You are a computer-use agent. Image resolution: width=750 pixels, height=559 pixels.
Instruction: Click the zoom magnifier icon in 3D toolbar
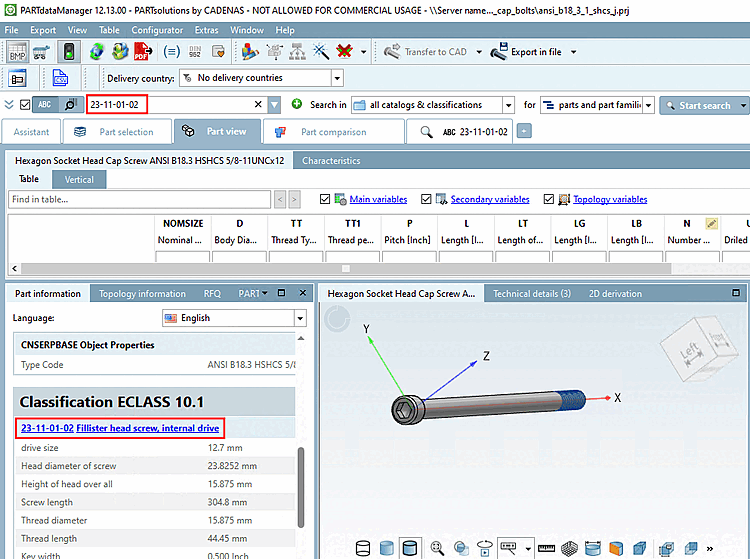[x=437, y=548]
